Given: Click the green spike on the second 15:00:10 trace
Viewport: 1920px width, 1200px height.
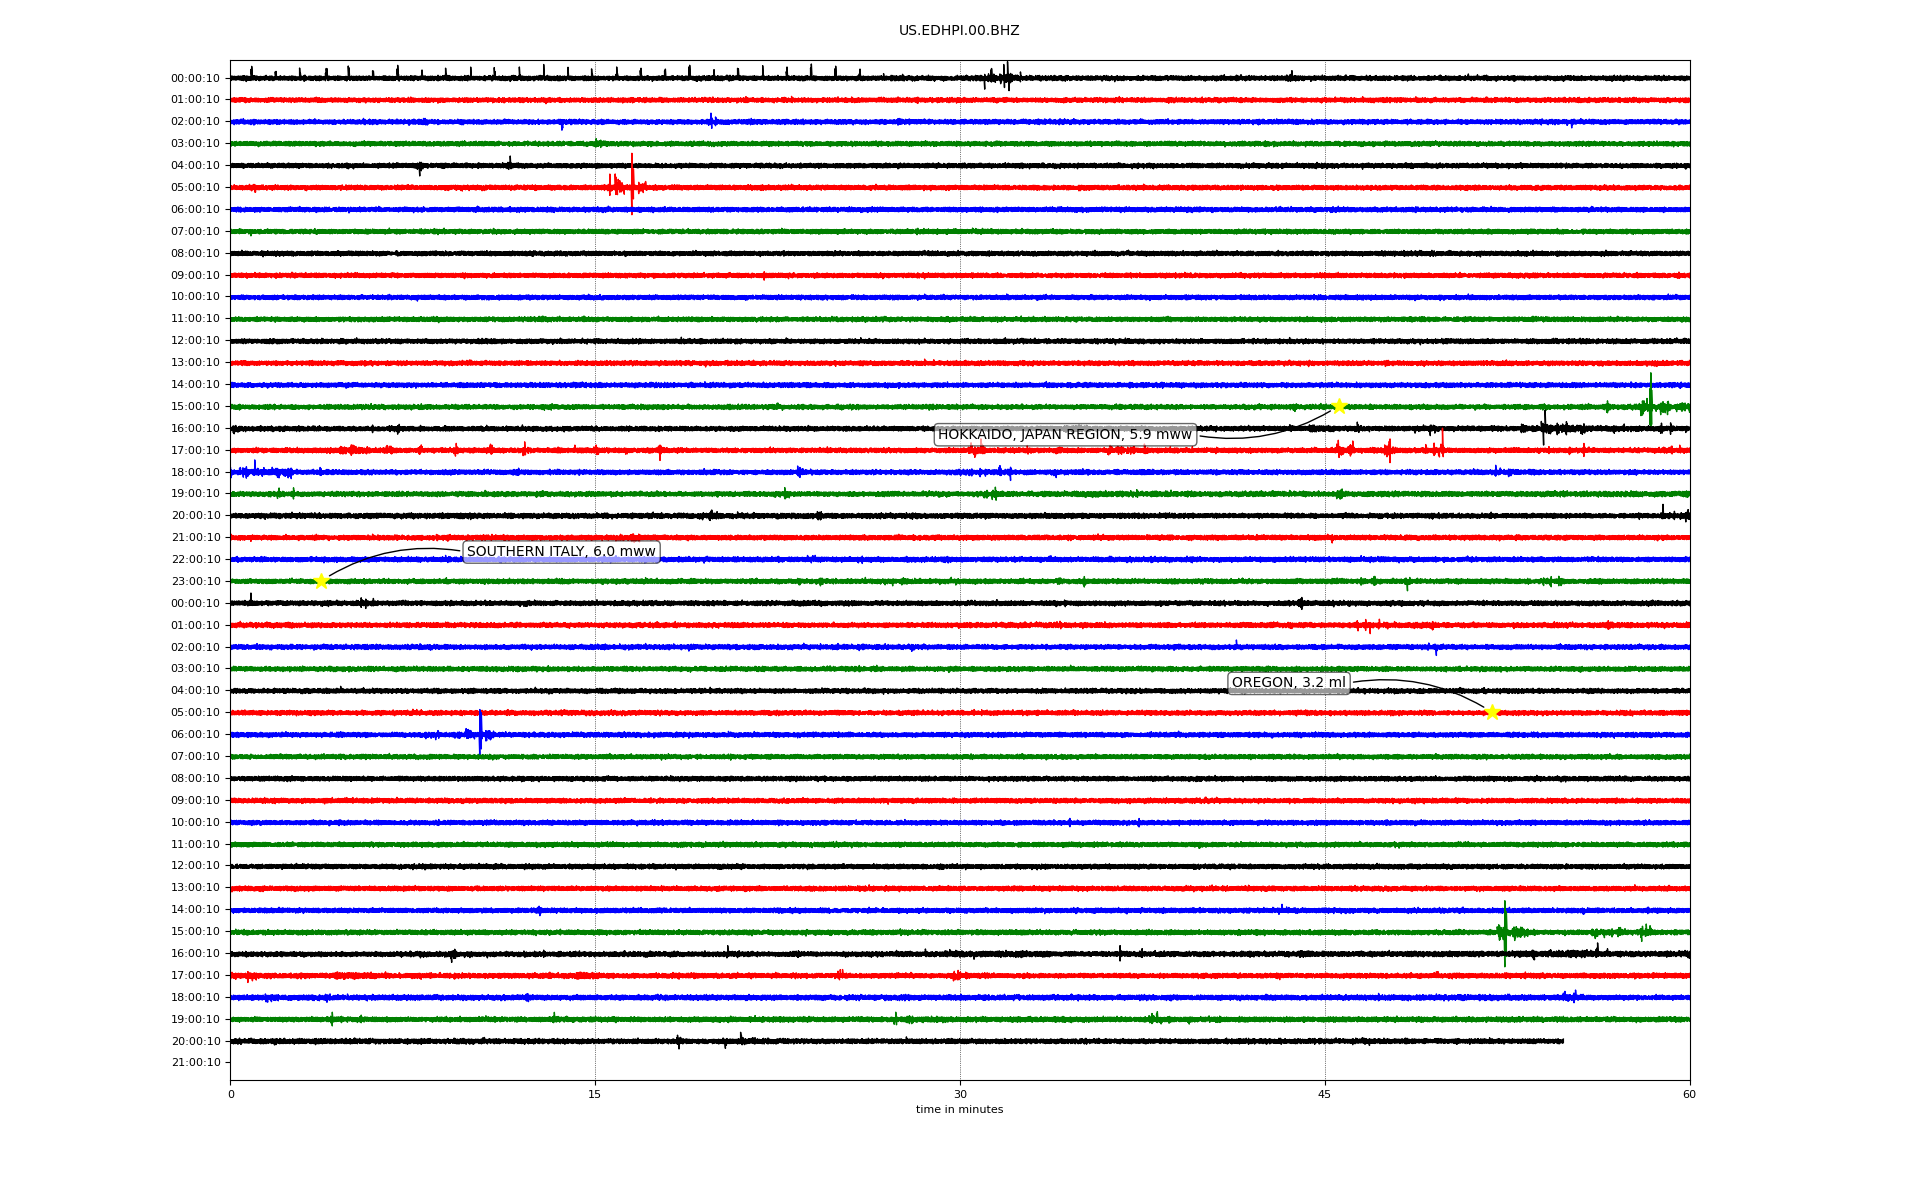Looking at the screenshot, I should (x=1505, y=932).
